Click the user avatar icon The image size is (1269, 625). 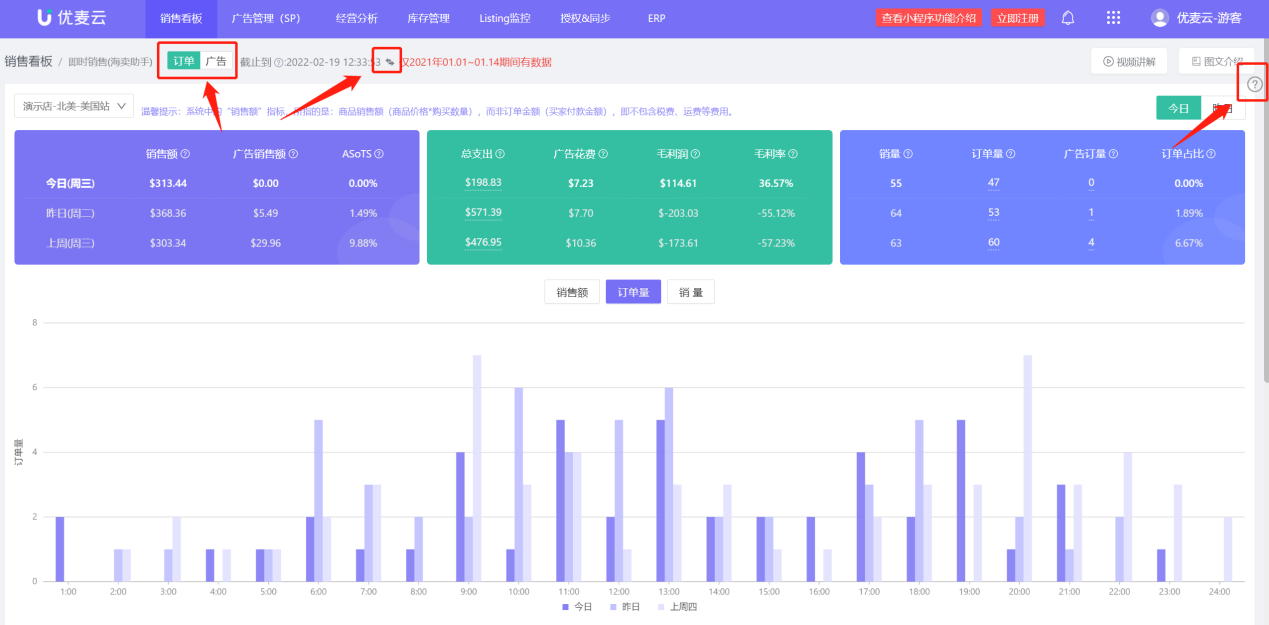click(1159, 18)
